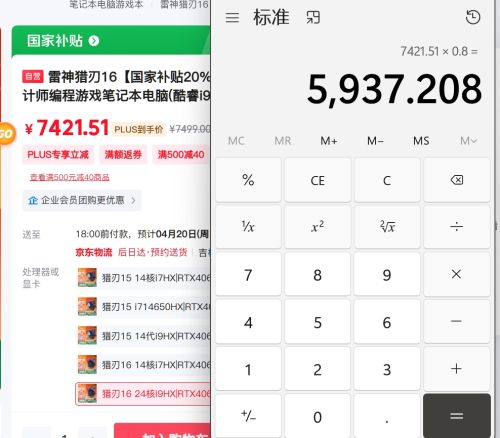
Task: Click digit 1 key
Action: [x=248, y=369]
